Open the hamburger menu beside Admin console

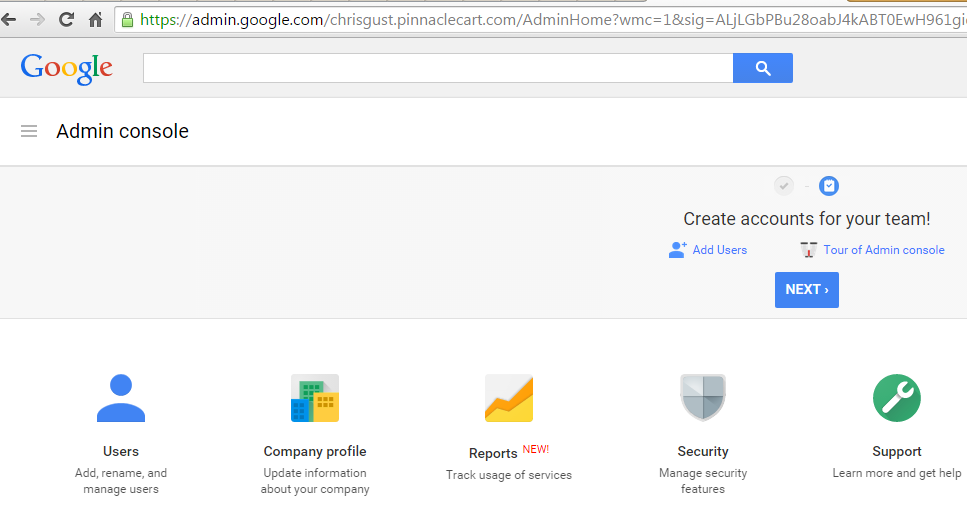tap(29, 131)
